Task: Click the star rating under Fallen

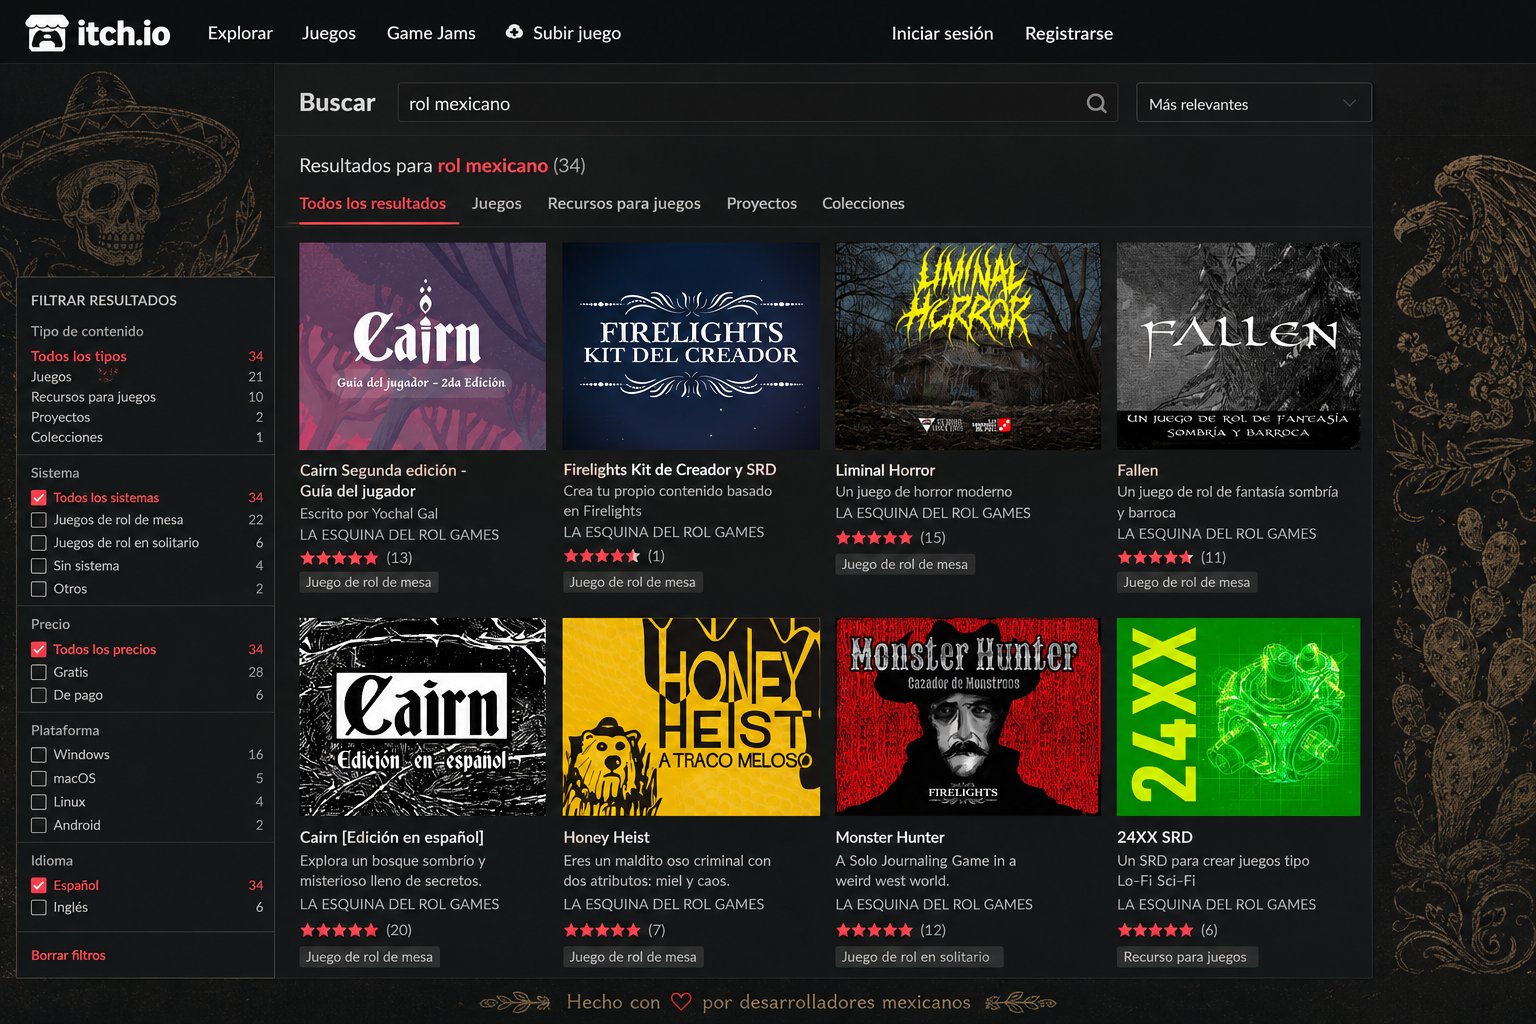Action: [1155, 557]
